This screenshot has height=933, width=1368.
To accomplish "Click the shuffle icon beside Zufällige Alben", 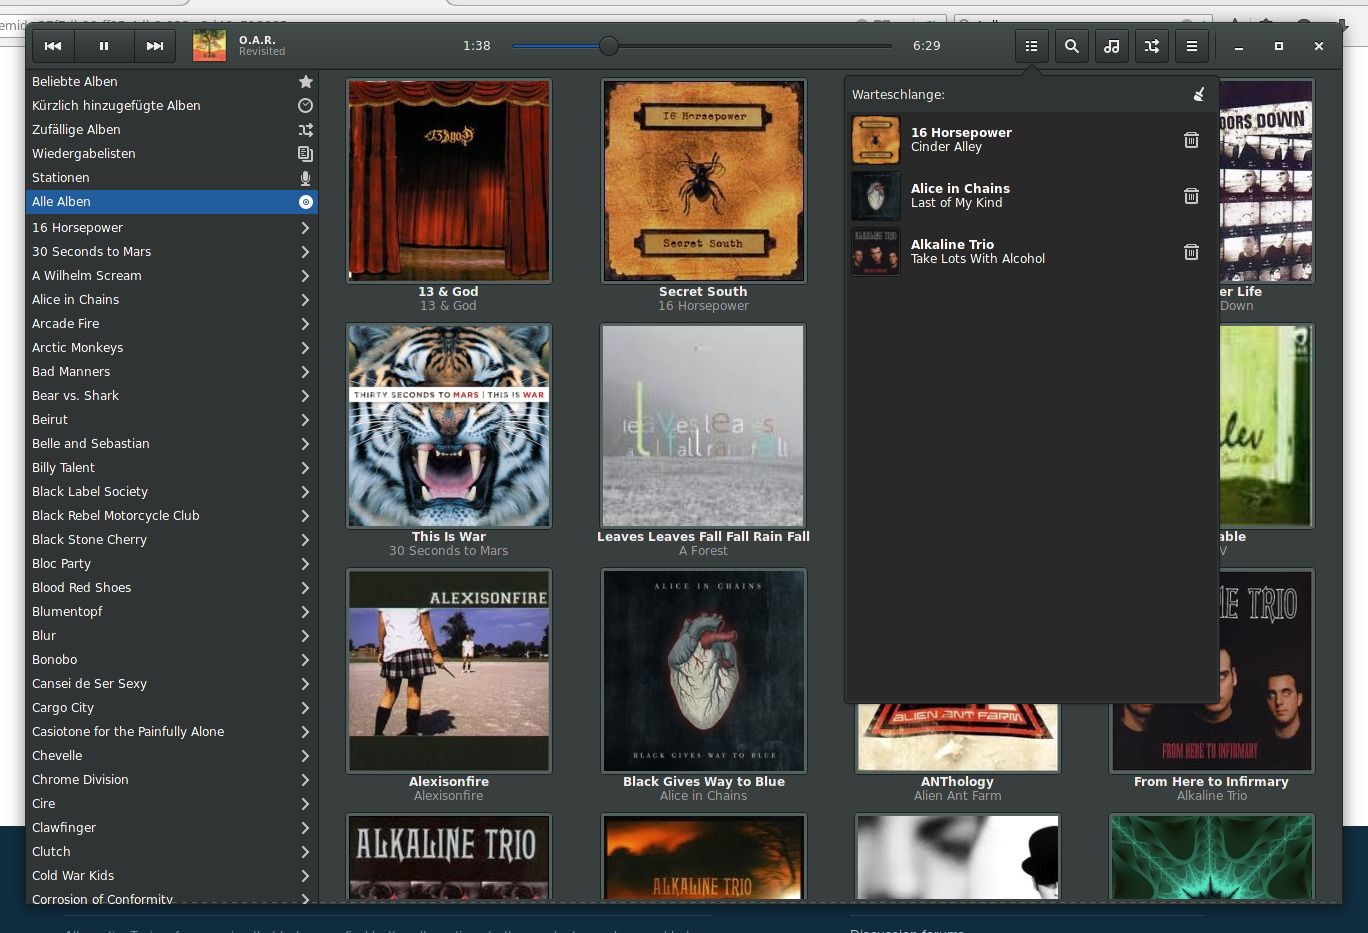I will pyautogui.click(x=306, y=130).
